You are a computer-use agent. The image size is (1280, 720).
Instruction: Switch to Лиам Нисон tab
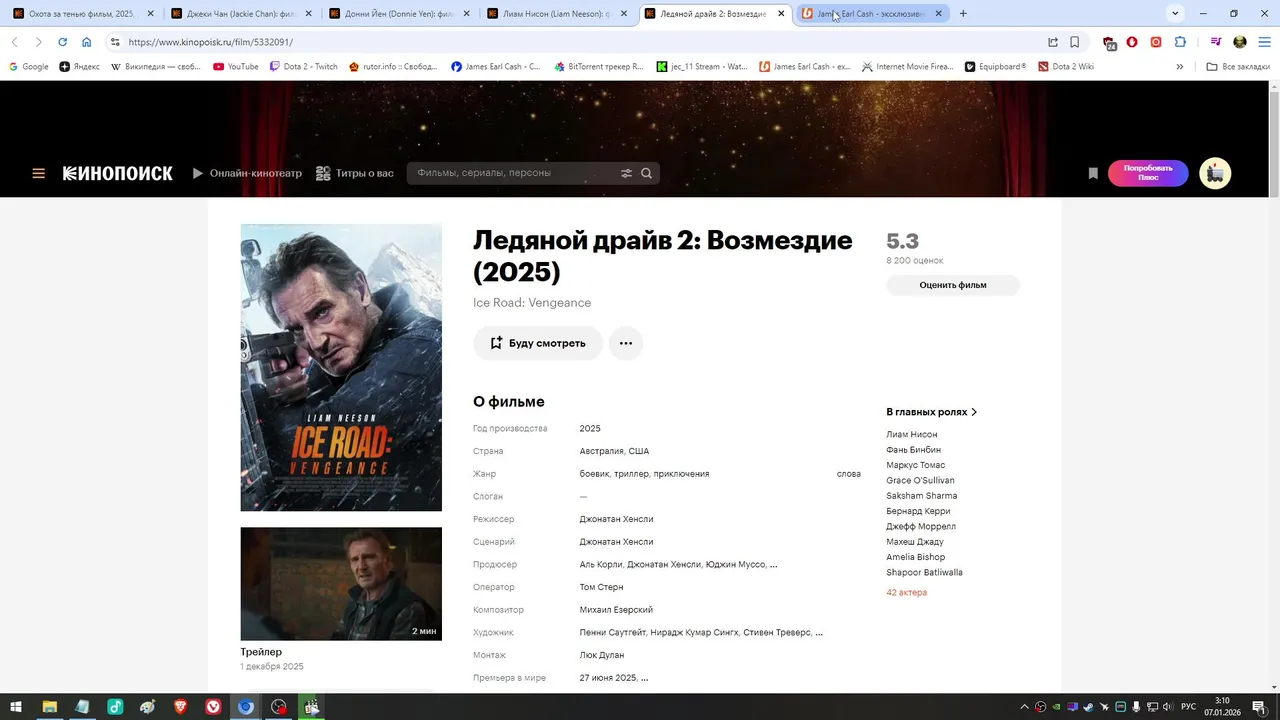pos(556,14)
